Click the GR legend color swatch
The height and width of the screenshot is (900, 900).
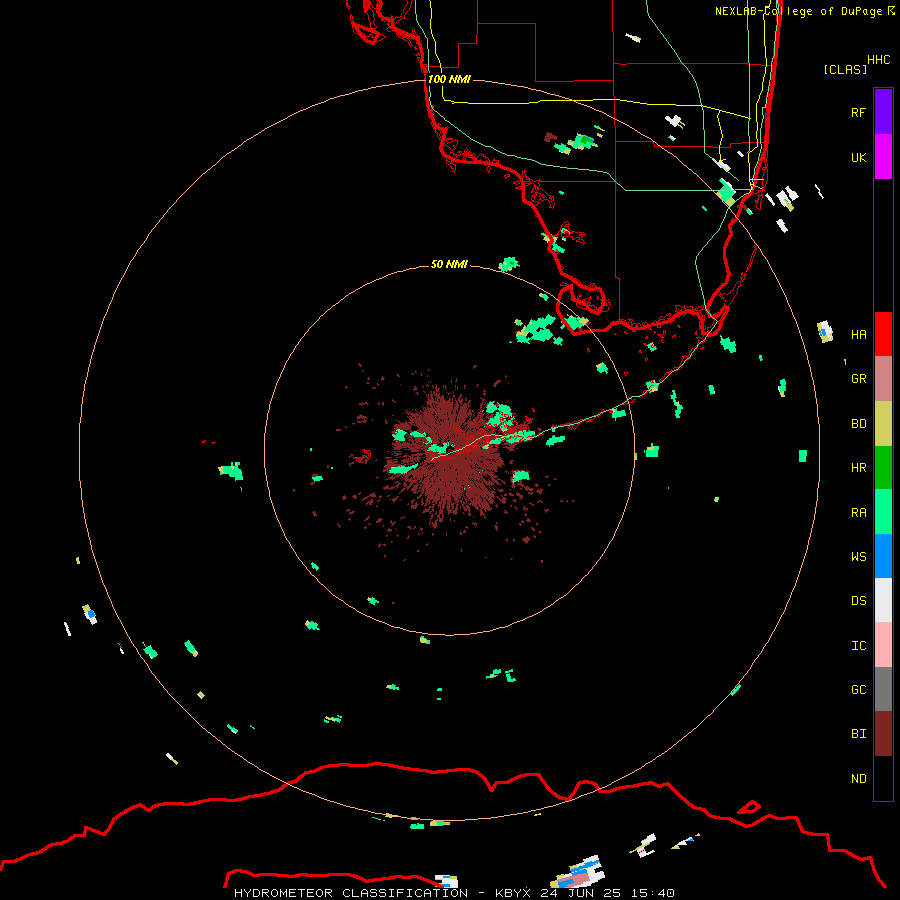pos(883,379)
